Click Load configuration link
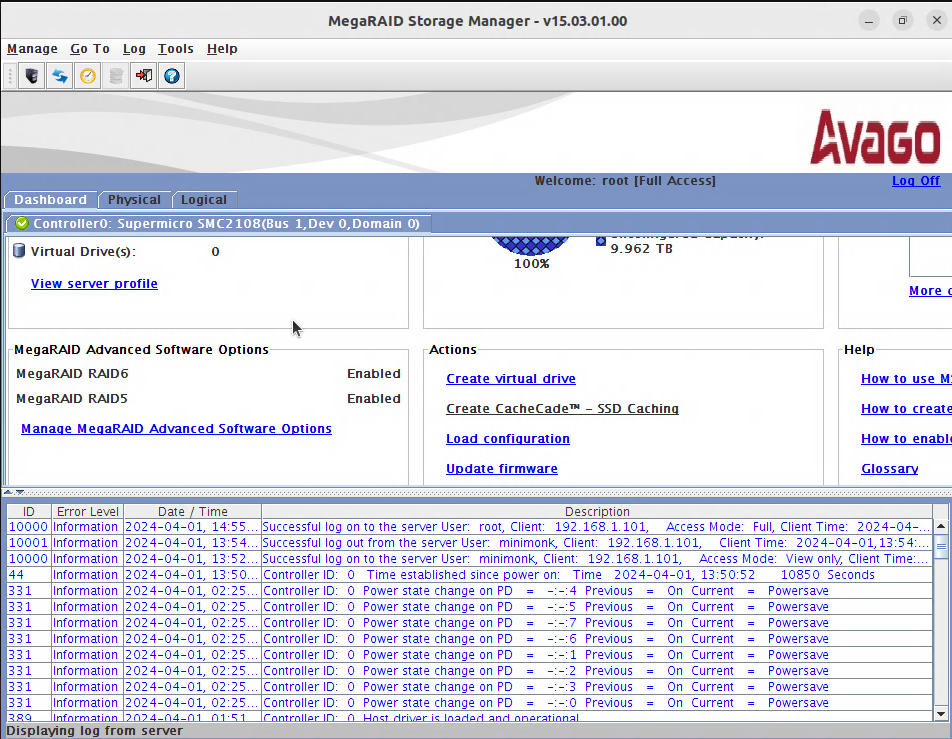 [x=508, y=438]
